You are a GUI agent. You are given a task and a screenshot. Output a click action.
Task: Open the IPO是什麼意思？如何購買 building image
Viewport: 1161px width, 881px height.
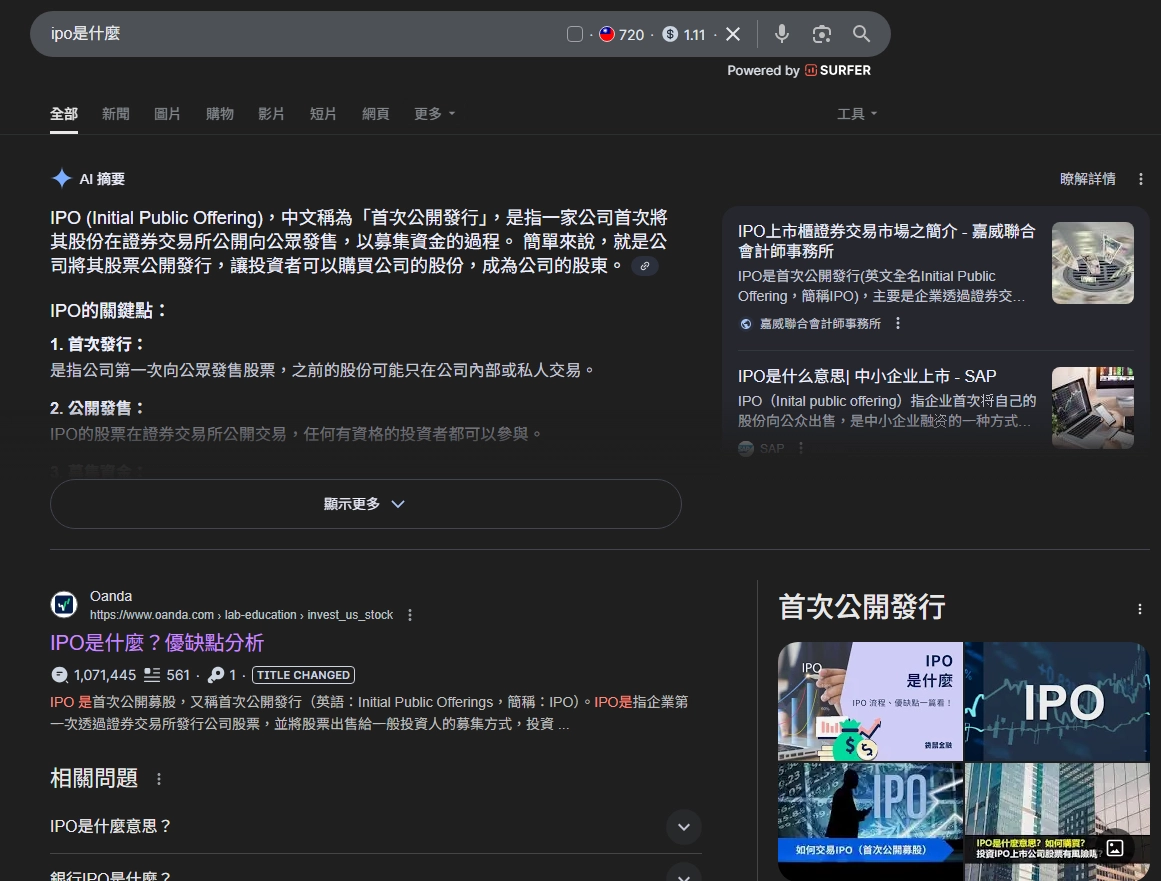pyautogui.click(x=1057, y=822)
